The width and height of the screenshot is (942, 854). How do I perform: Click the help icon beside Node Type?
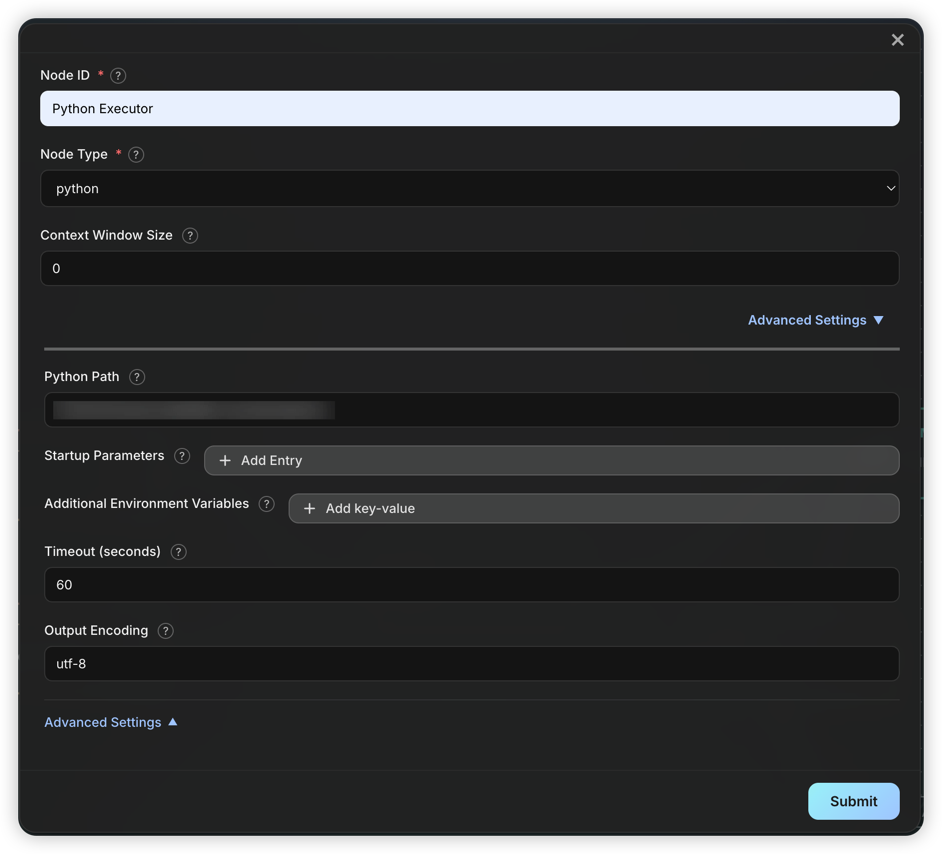click(x=136, y=155)
